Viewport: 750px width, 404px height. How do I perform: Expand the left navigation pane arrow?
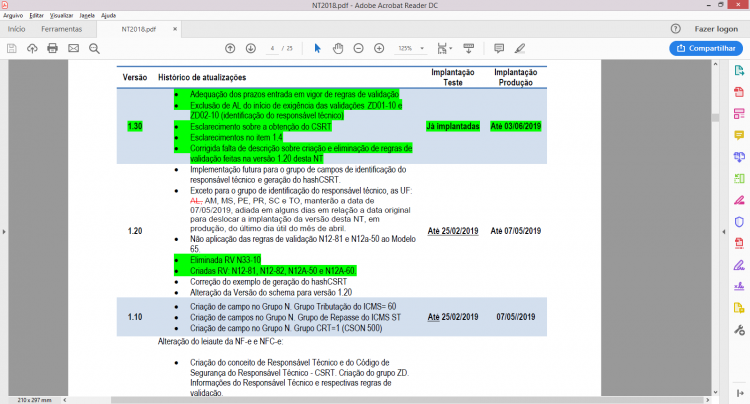tap(4, 232)
